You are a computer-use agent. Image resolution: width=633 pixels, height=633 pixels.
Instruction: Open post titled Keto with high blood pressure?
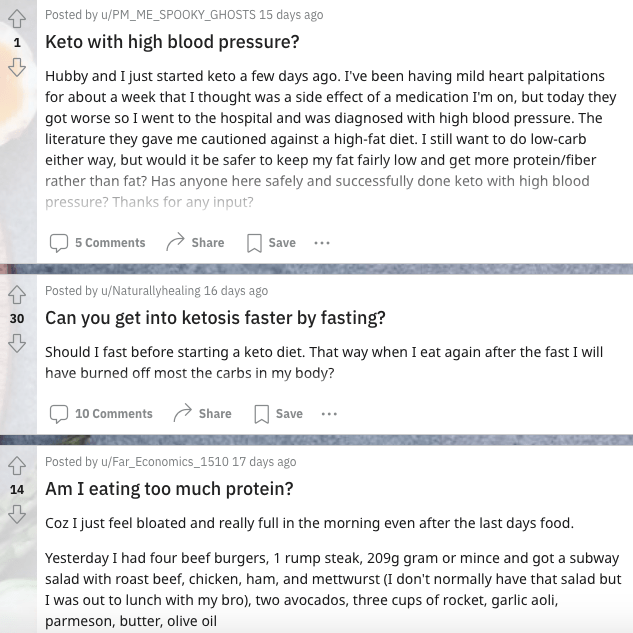172,43
